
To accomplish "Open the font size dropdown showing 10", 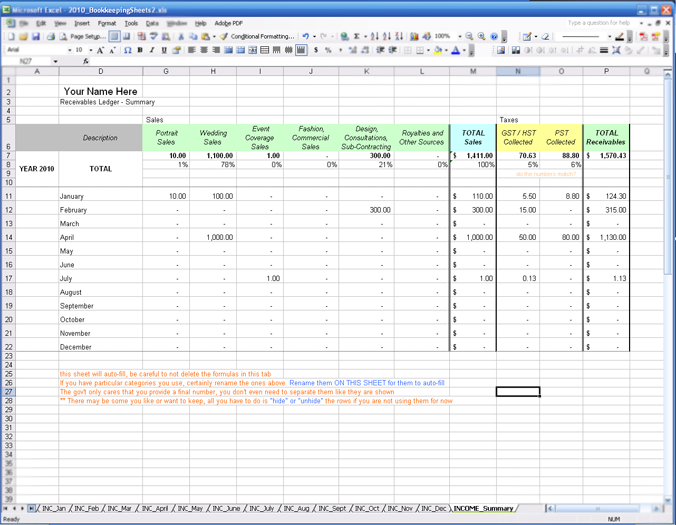I will 91,50.
